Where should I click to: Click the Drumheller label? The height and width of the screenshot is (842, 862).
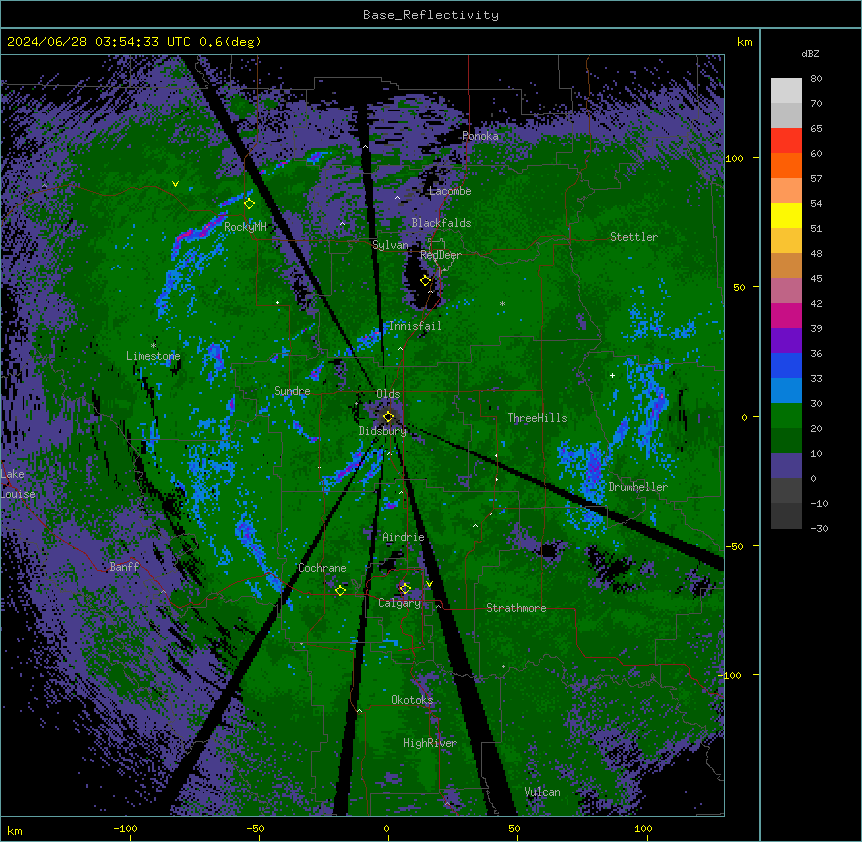638,487
